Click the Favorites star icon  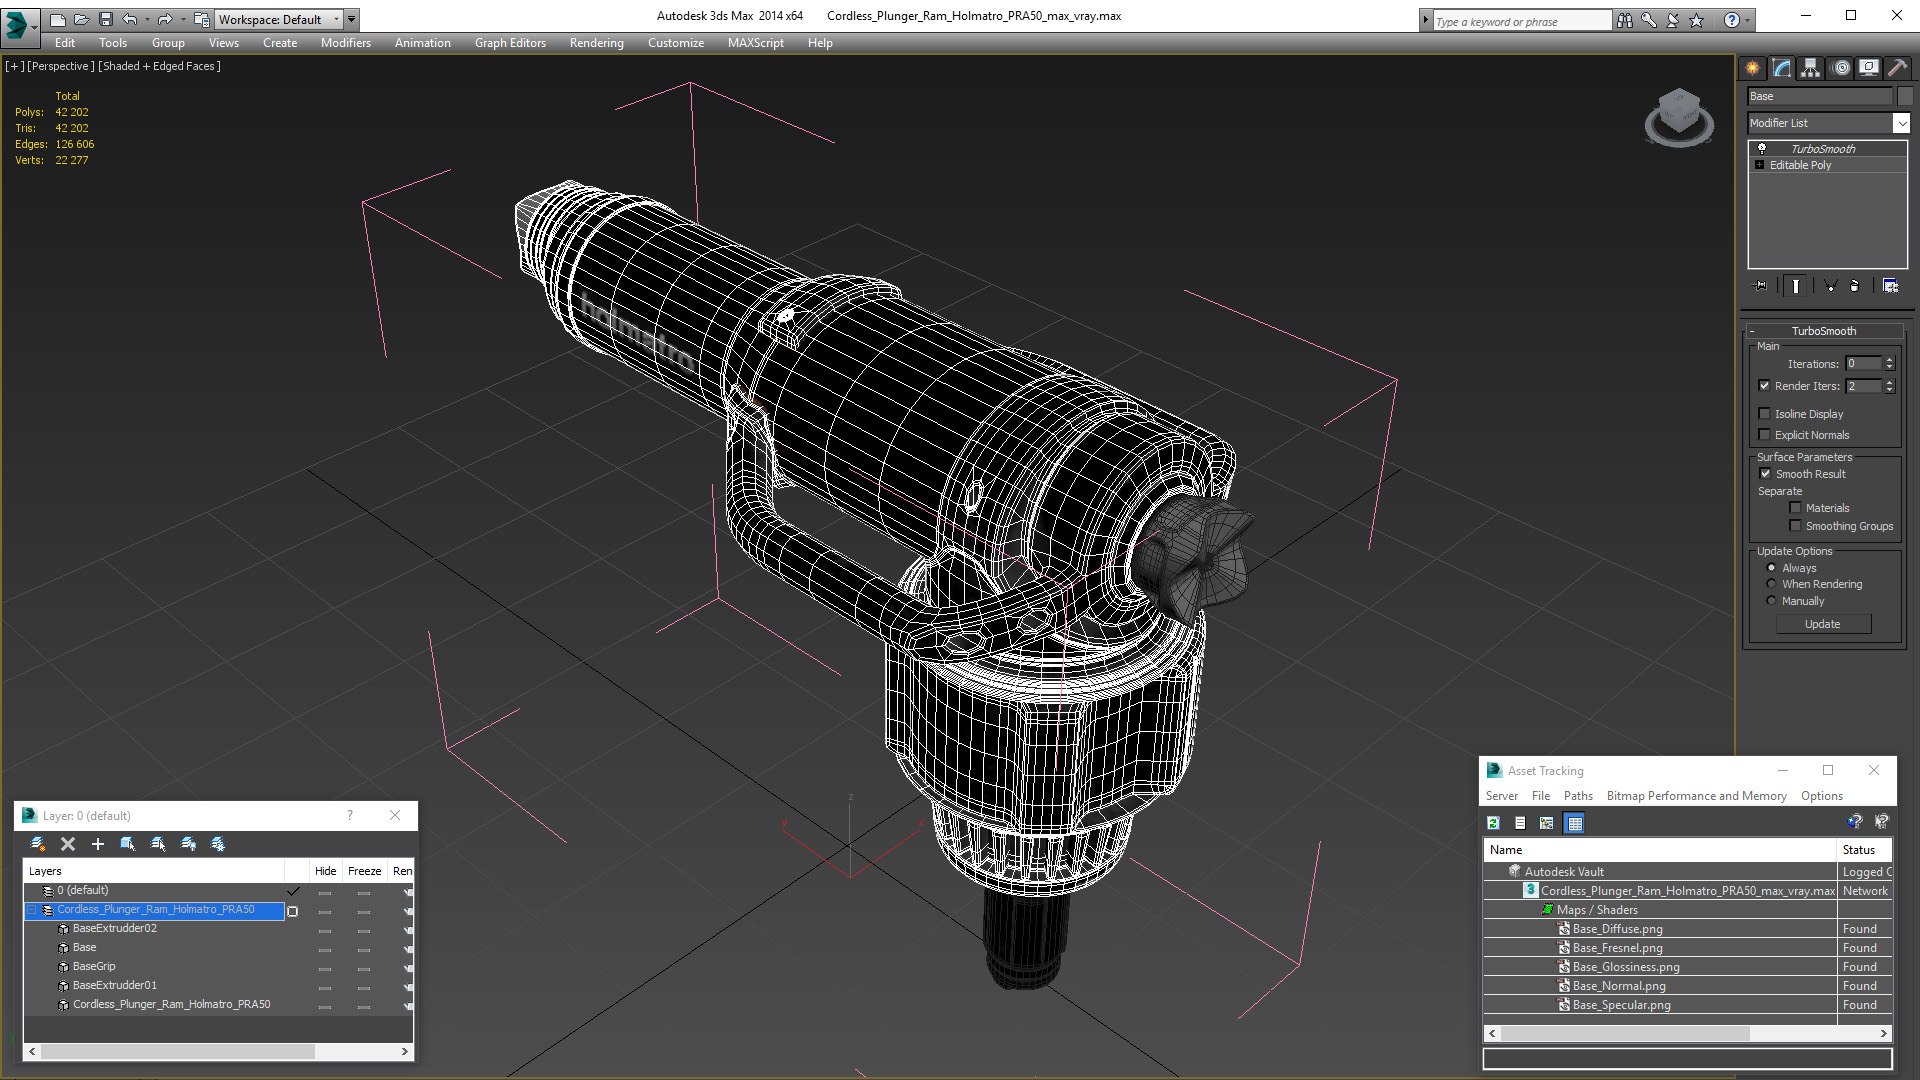pos(1696,20)
